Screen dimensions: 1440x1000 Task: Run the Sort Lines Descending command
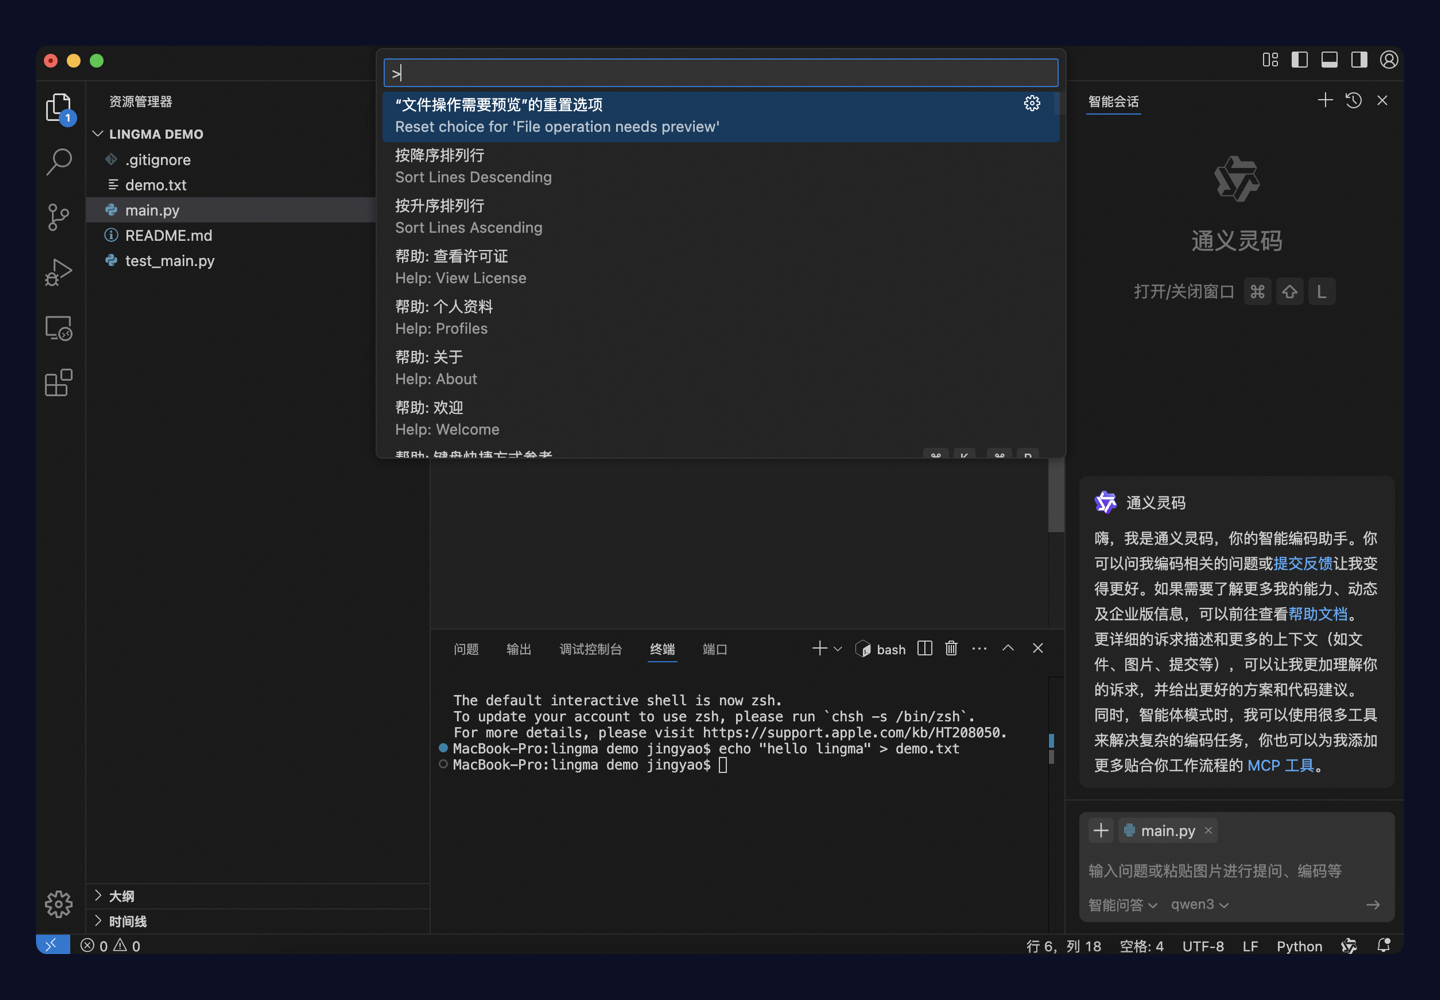tap(721, 166)
